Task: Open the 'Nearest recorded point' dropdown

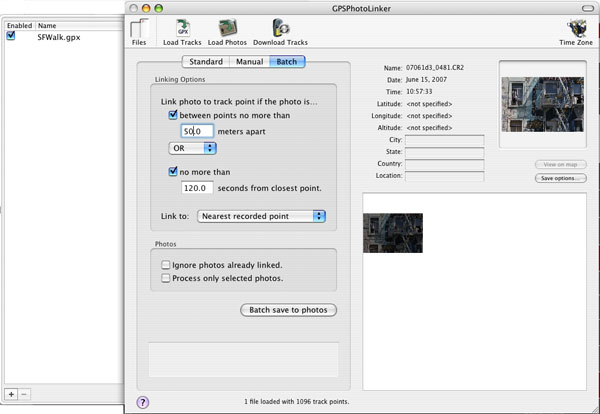Action: click(x=261, y=216)
